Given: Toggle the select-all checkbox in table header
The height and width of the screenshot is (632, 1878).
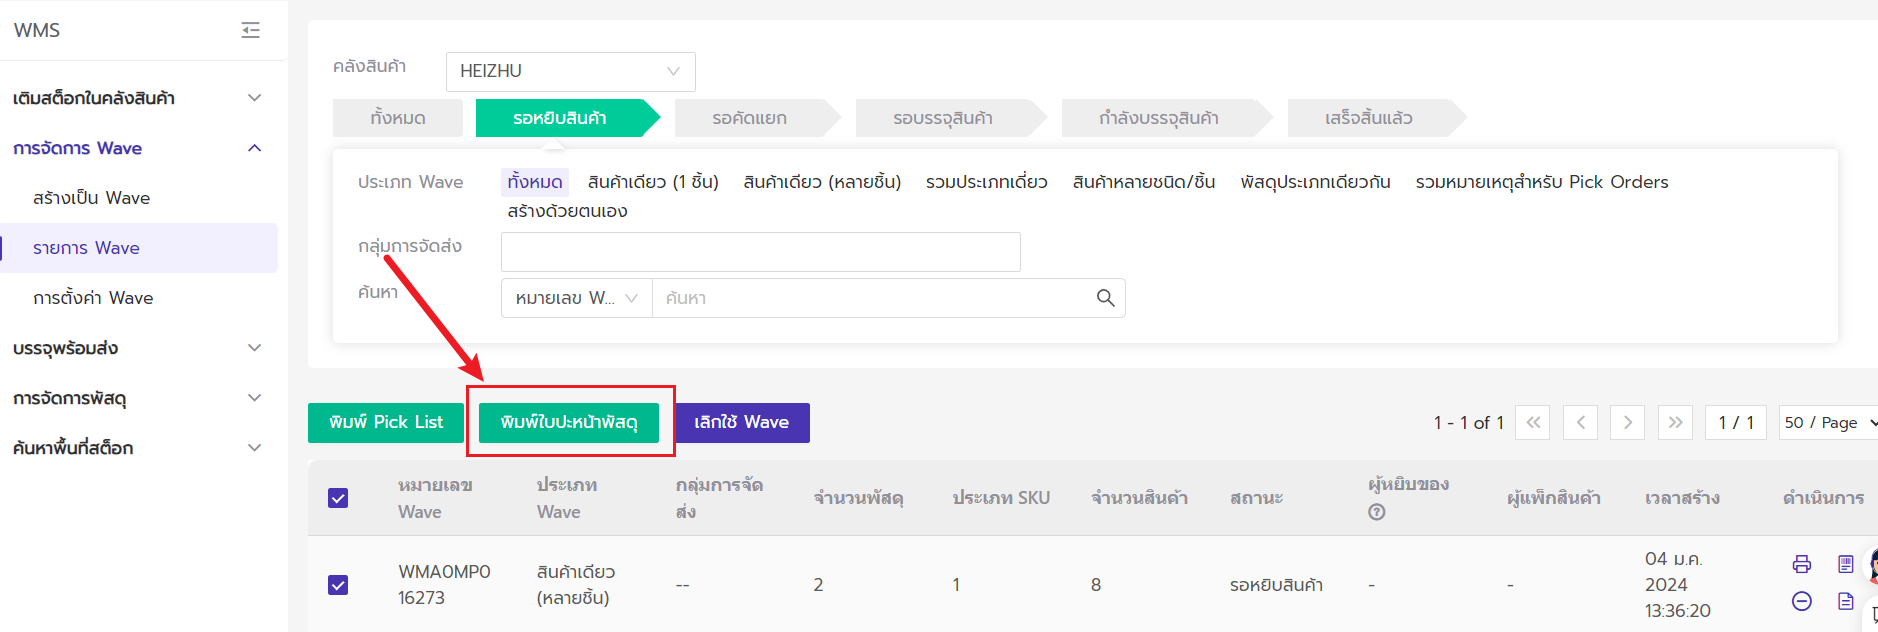Looking at the screenshot, I should [338, 498].
